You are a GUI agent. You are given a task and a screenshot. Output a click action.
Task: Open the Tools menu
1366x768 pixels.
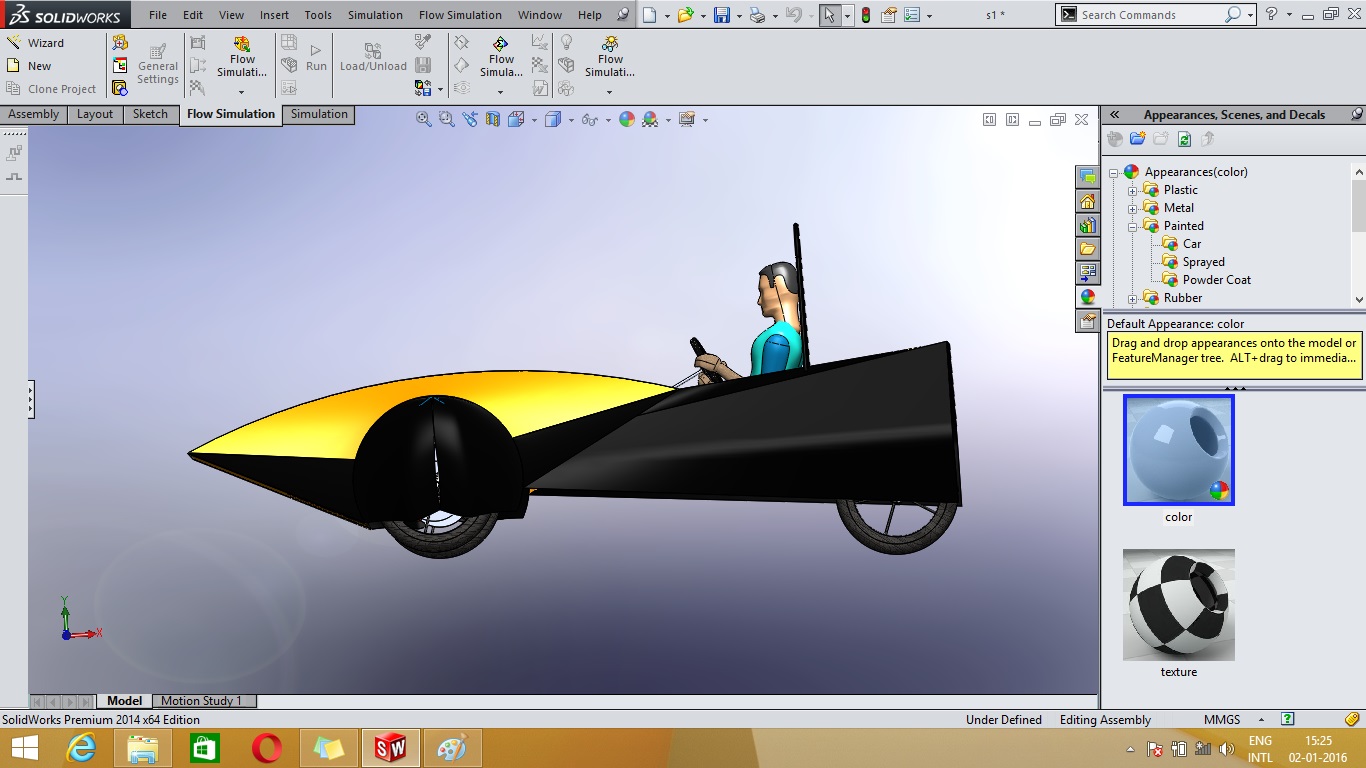click(x=318, y=15)
